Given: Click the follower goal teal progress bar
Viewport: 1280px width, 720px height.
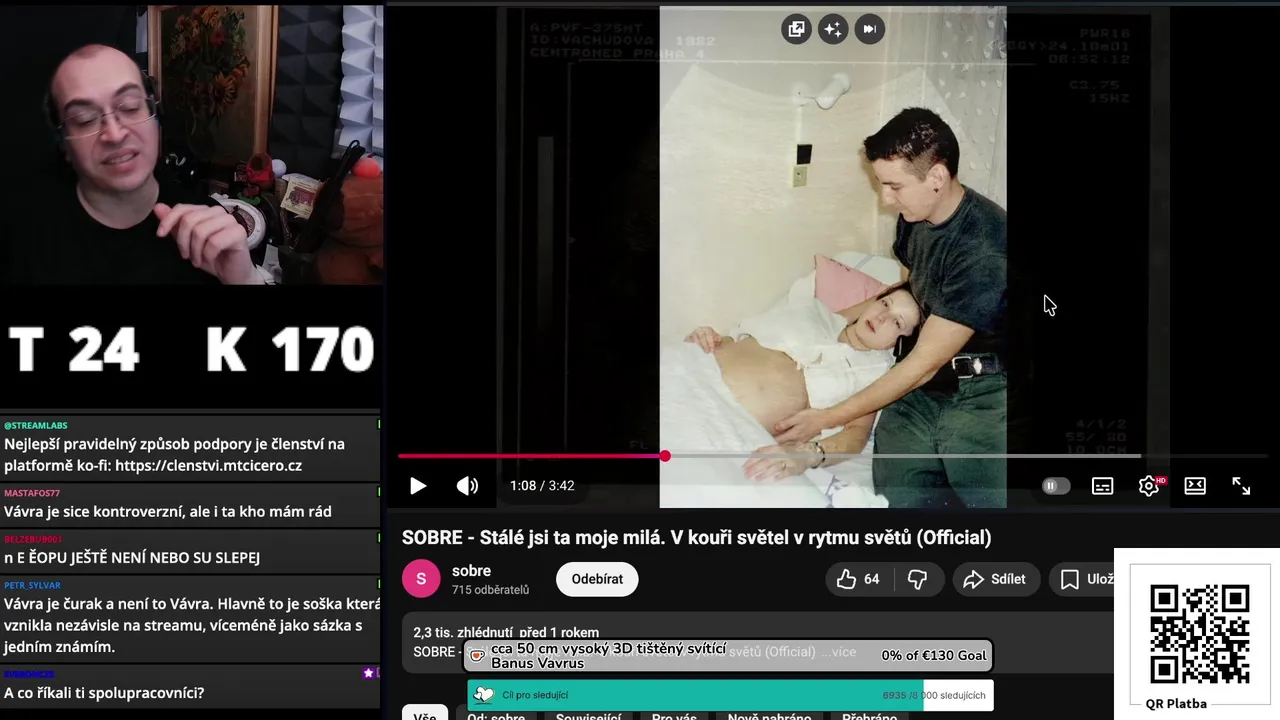Looking at the screenshot, I should [x=695, y=695].
